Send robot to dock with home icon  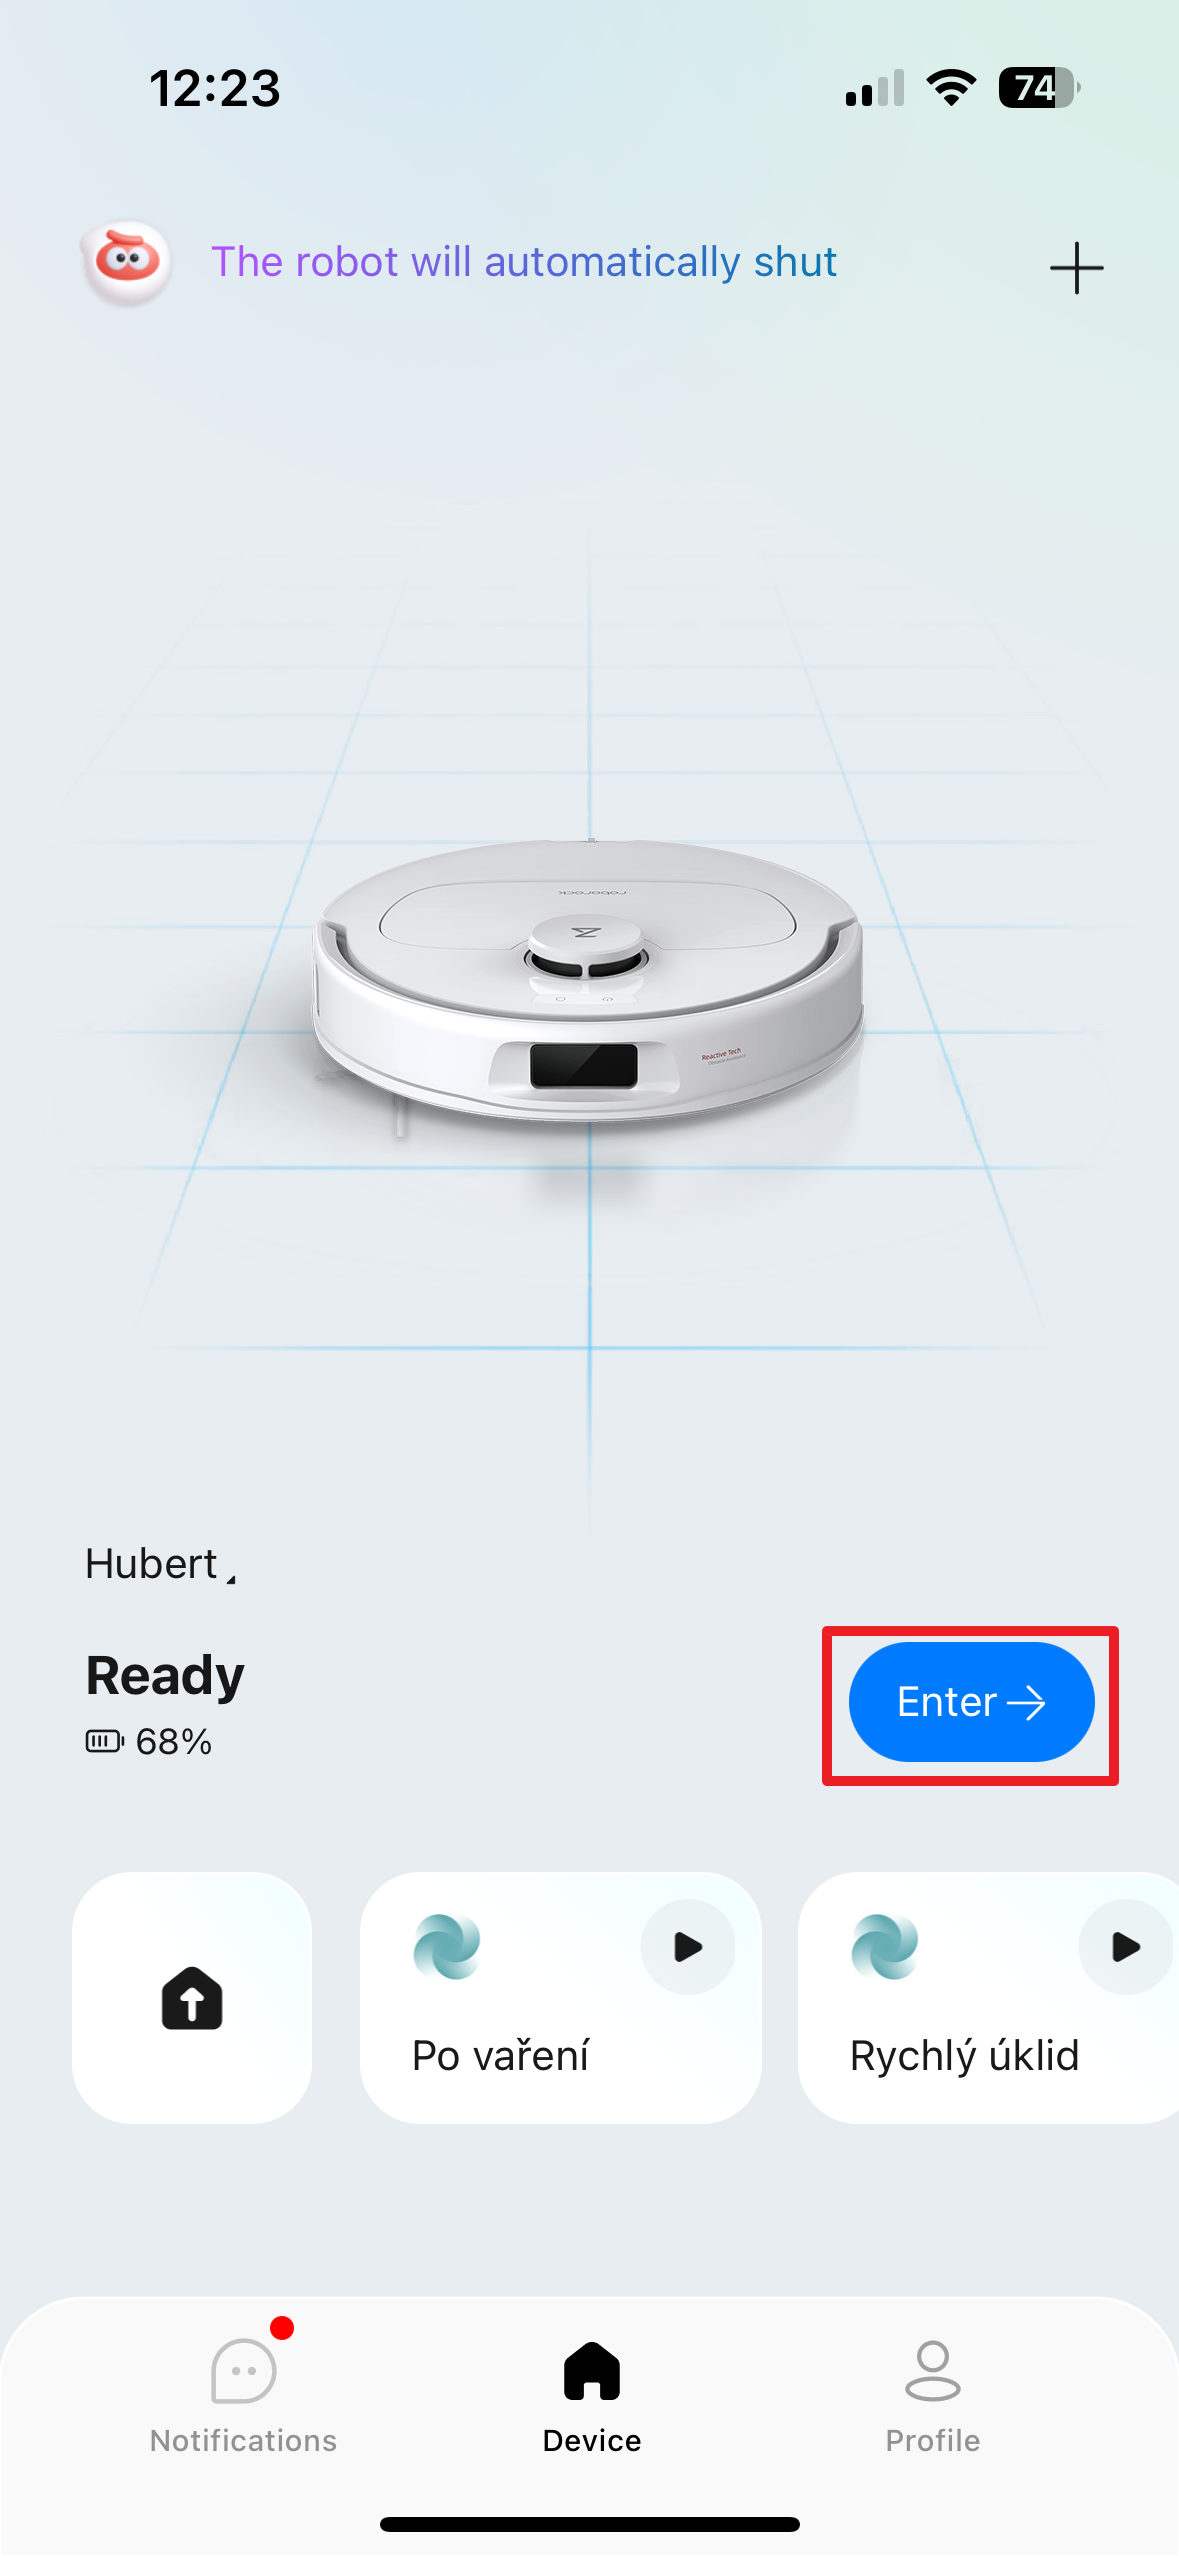pos(192,1997)
